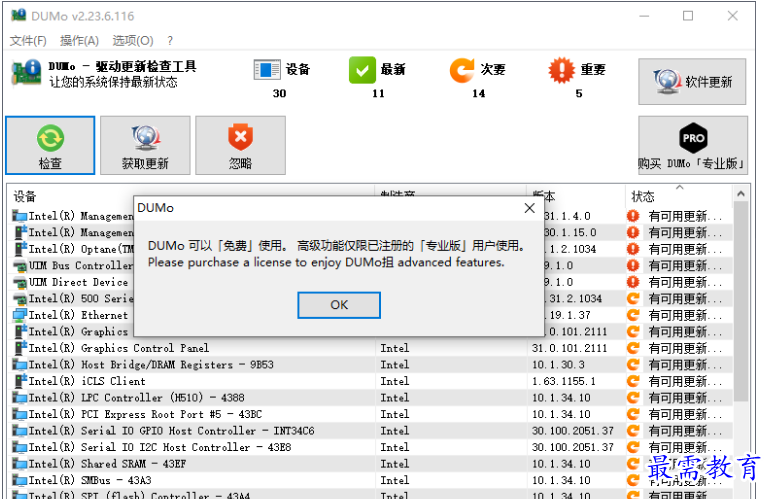Image resolution: width=769 pixels, height=499 pixels.
Task: Click the green Check (检查) button
Action: (x=50, y=145)
